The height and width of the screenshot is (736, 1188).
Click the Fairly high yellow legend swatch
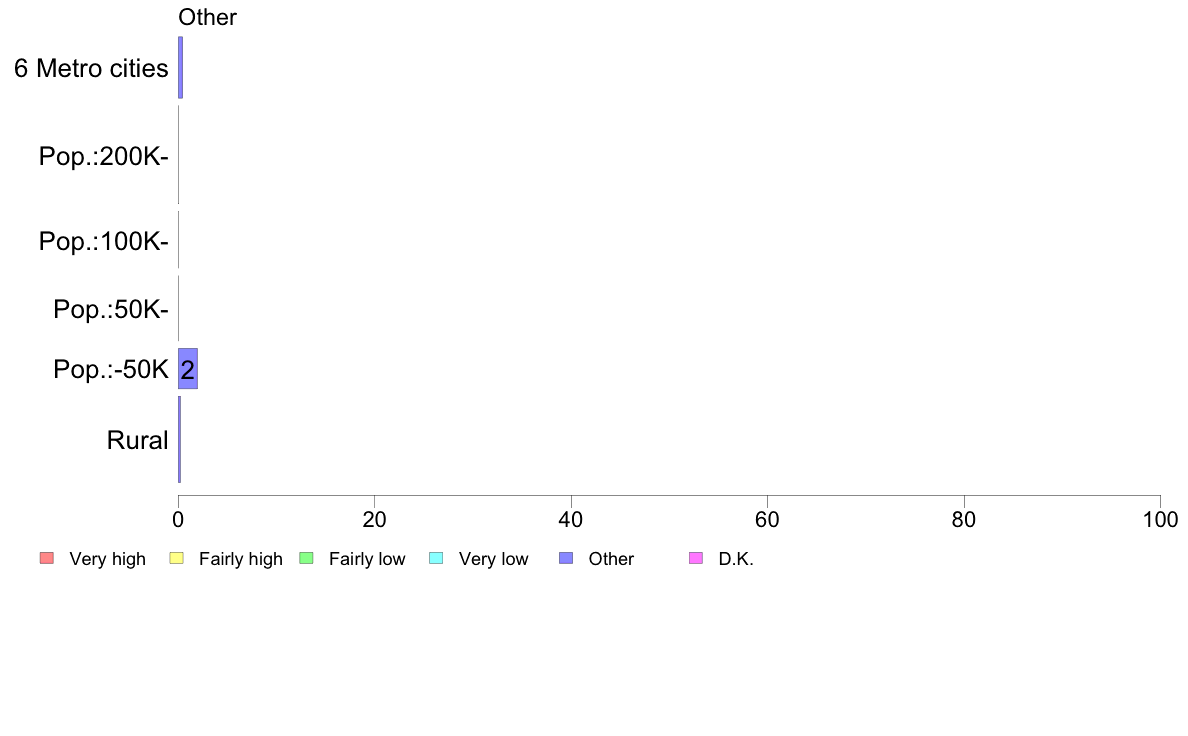point(177,559)
